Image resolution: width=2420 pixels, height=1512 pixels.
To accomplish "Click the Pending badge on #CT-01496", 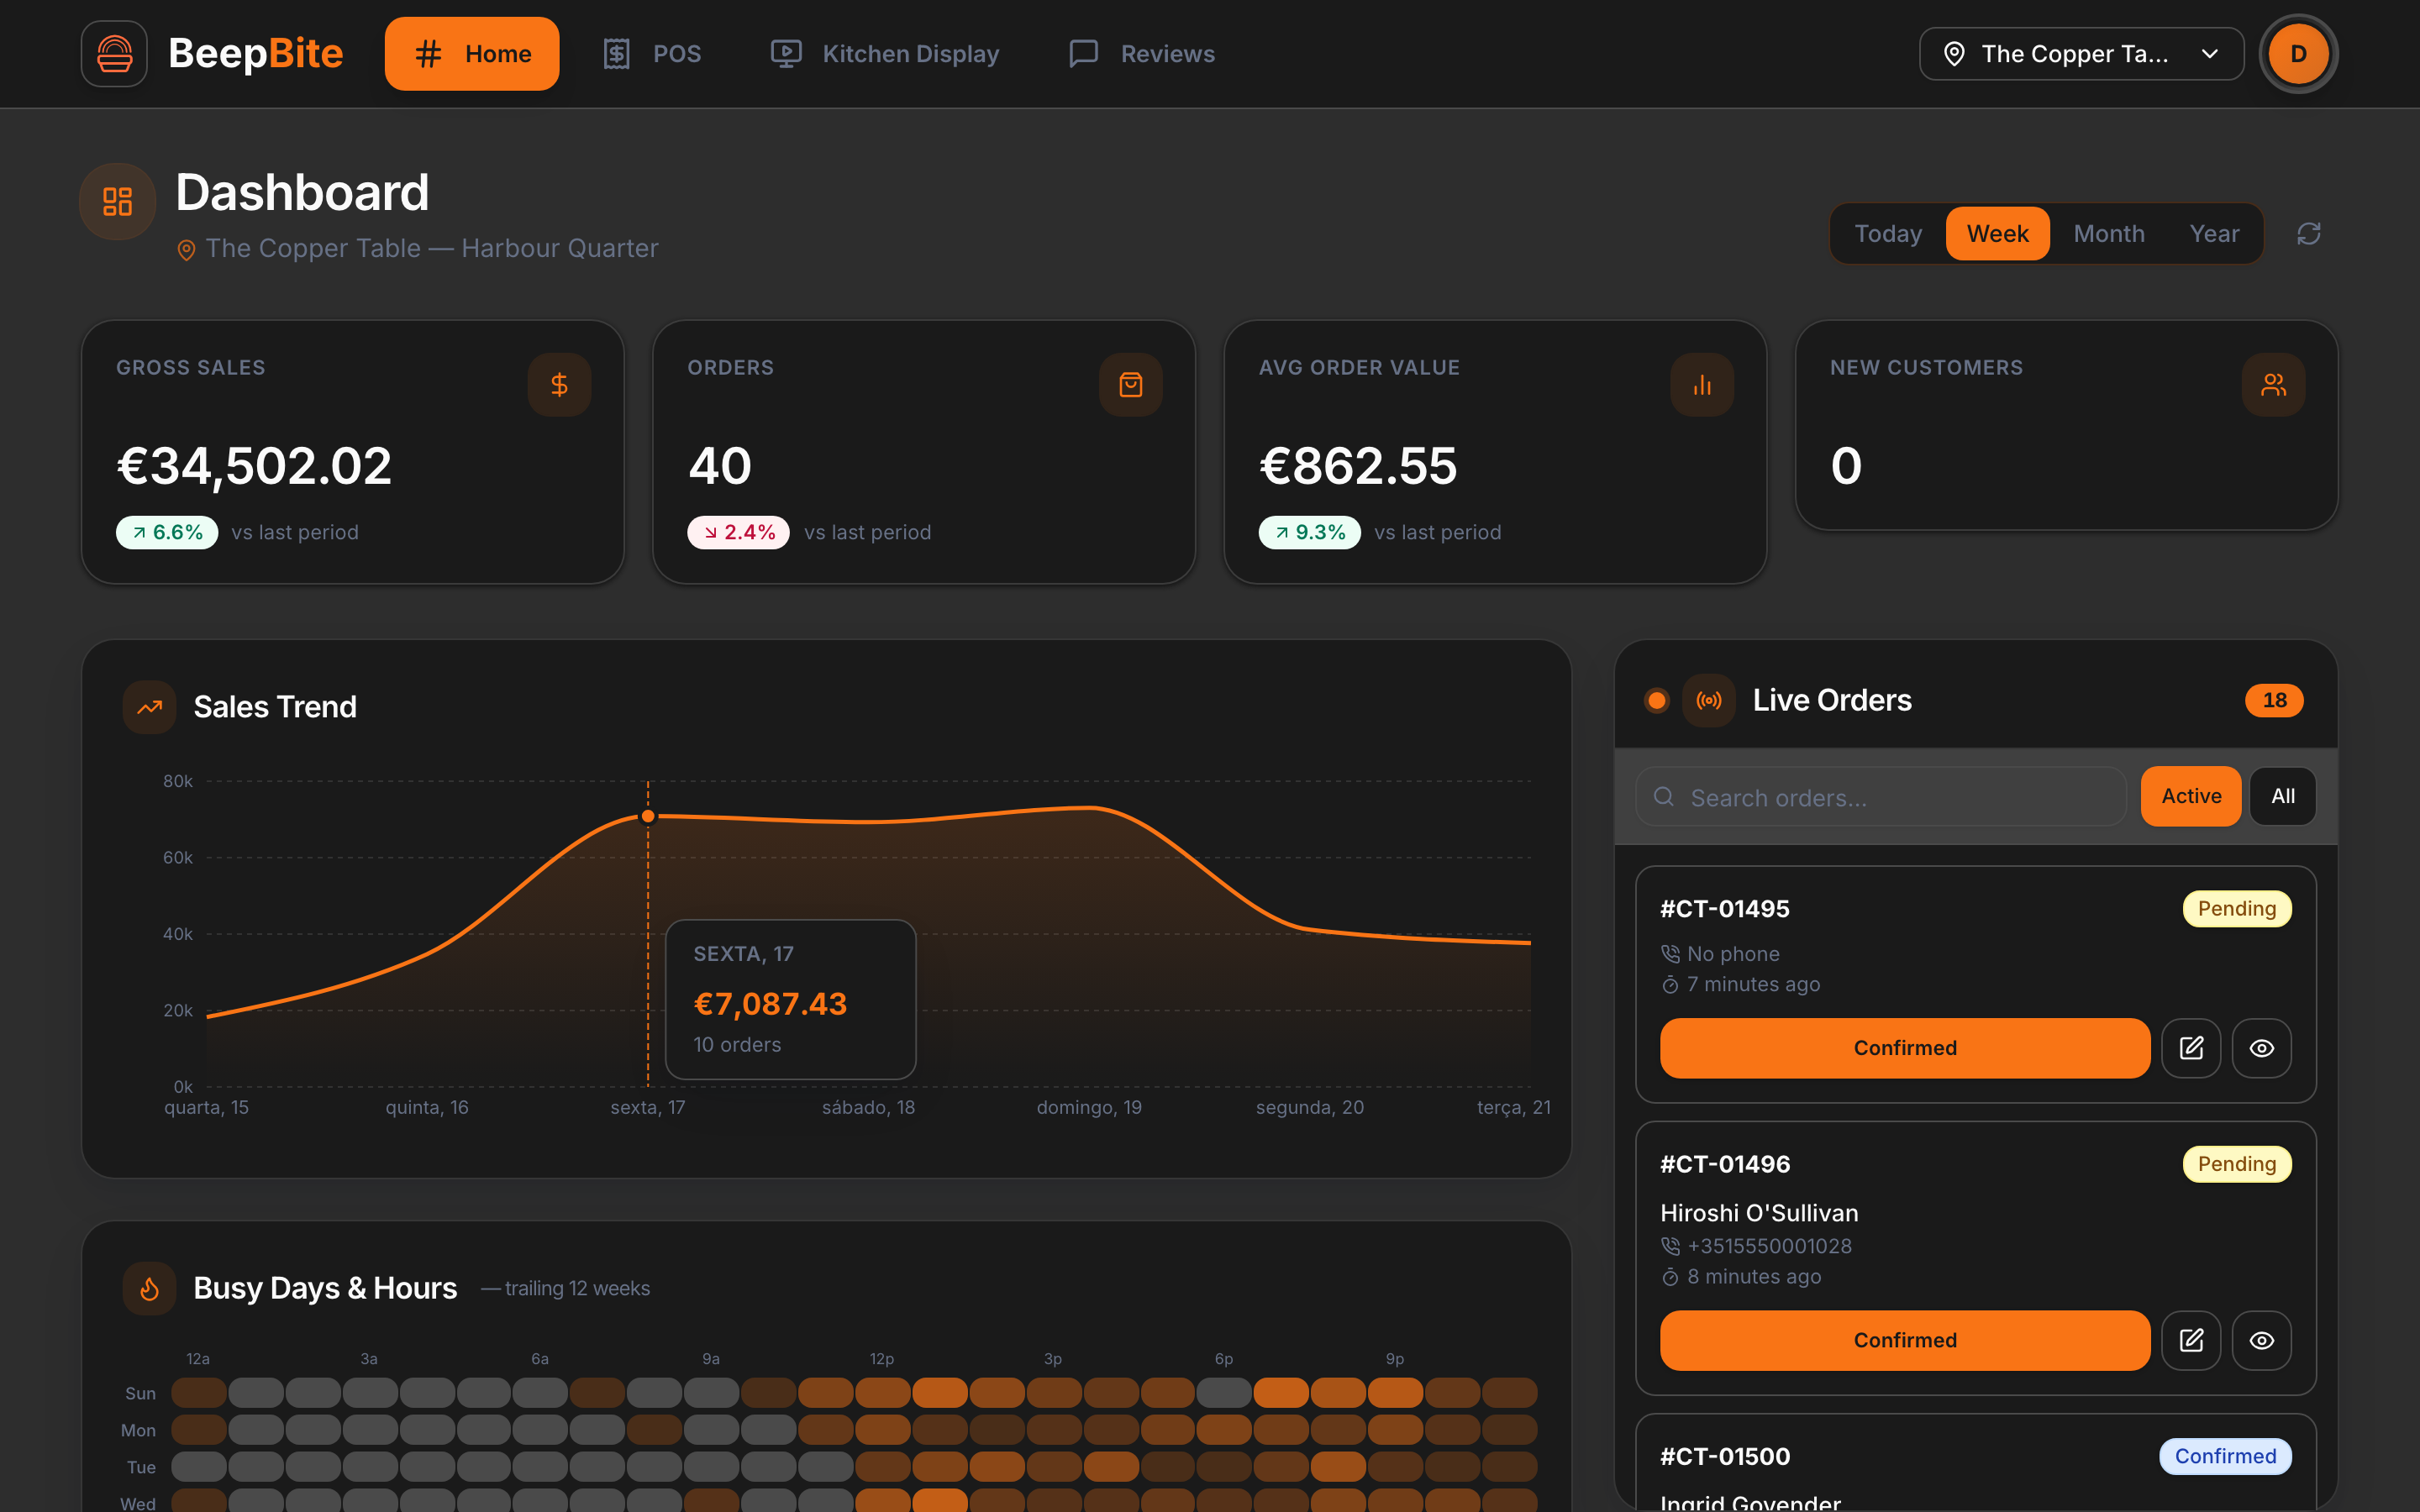I will point(2237,1164).
